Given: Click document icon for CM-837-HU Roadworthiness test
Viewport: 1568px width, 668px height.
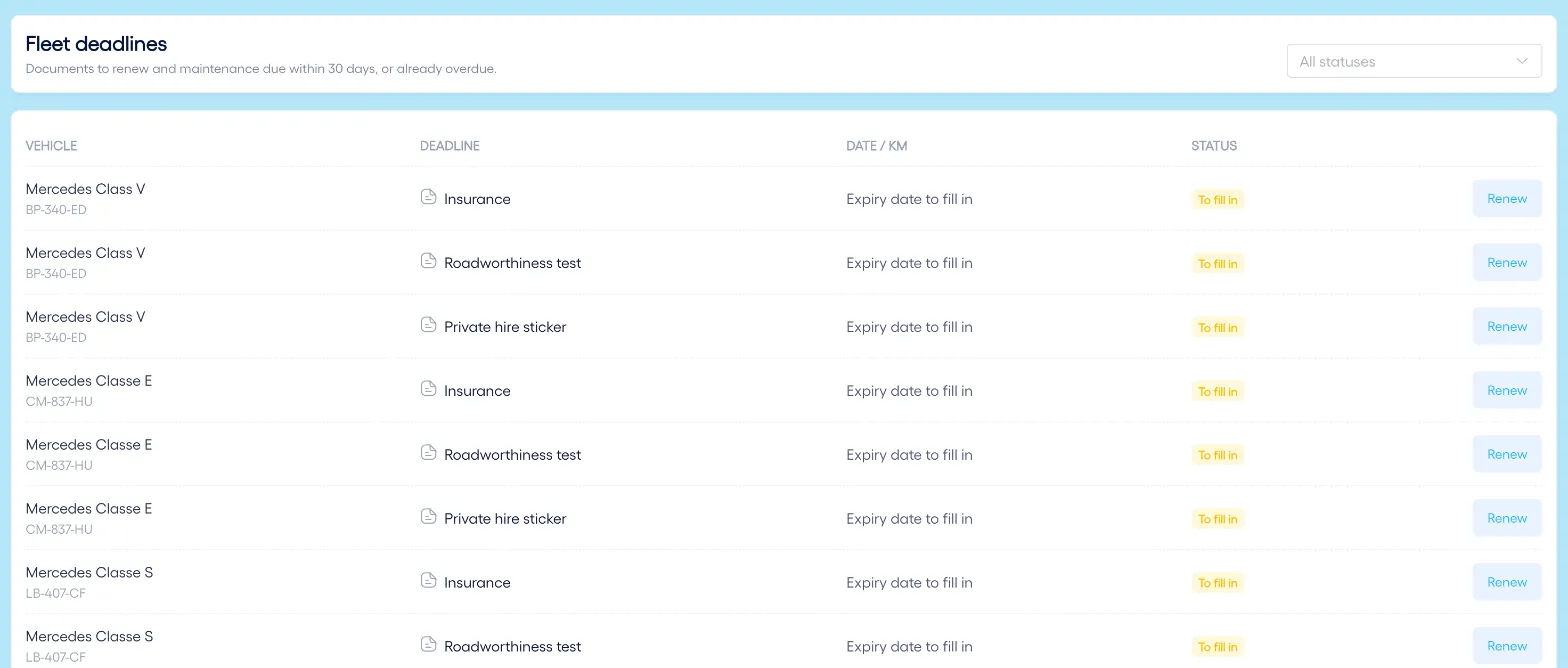Looking at the screenshot, I should [428, 453].
